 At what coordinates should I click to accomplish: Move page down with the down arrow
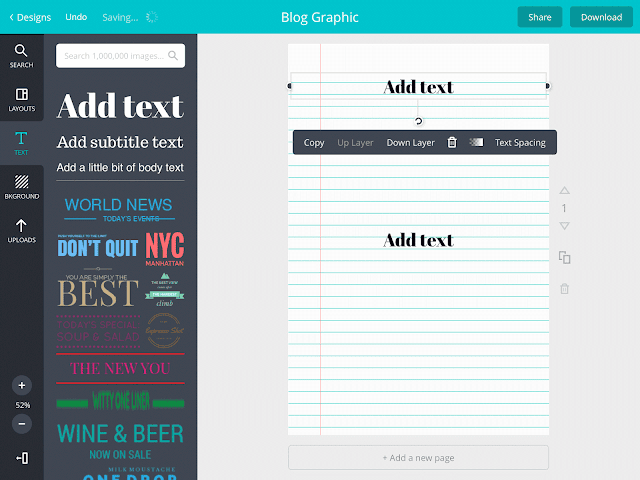pyautogui.click(x=564, y=226)
